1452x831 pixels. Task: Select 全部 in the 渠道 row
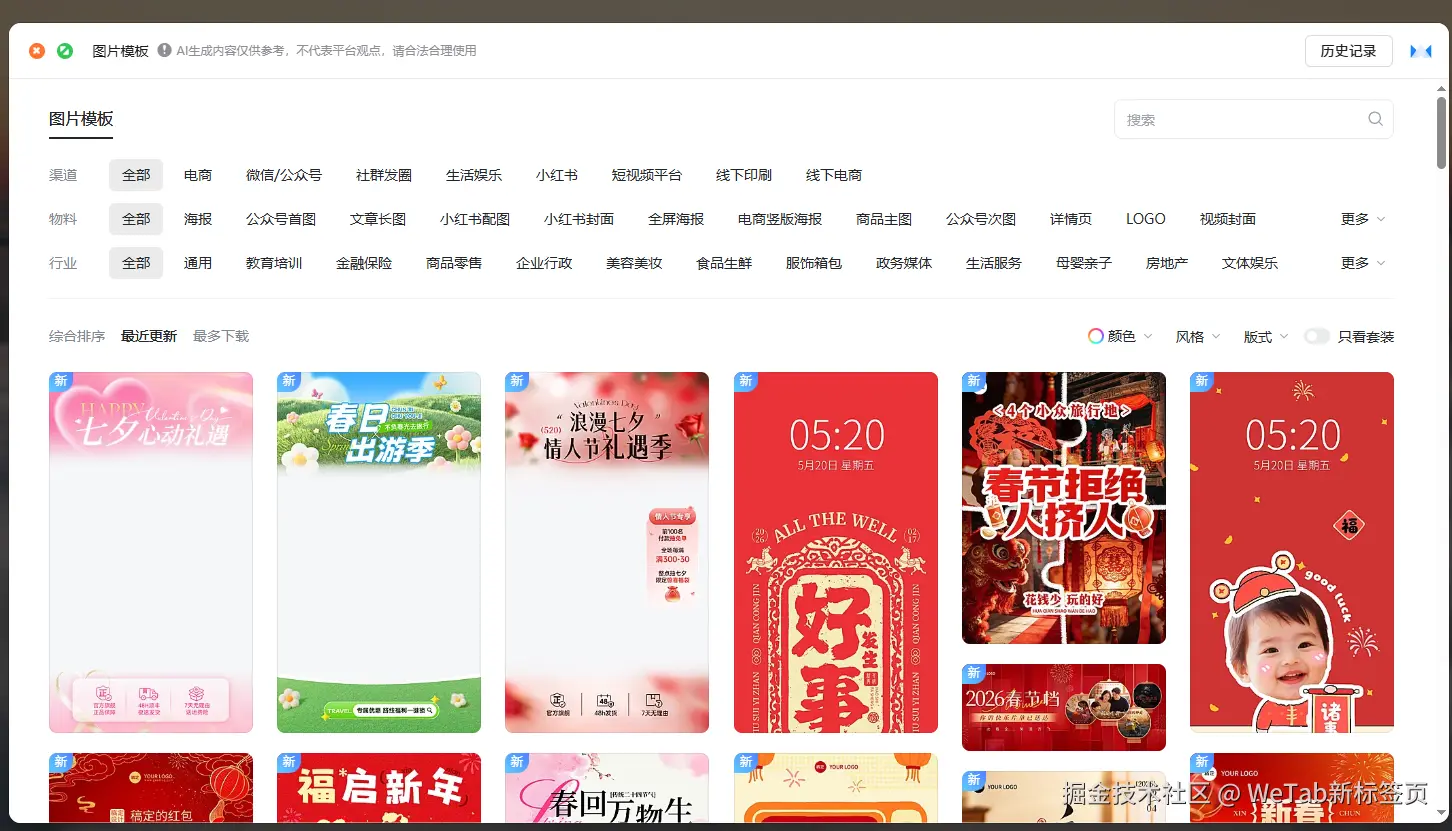pos(136,175)
